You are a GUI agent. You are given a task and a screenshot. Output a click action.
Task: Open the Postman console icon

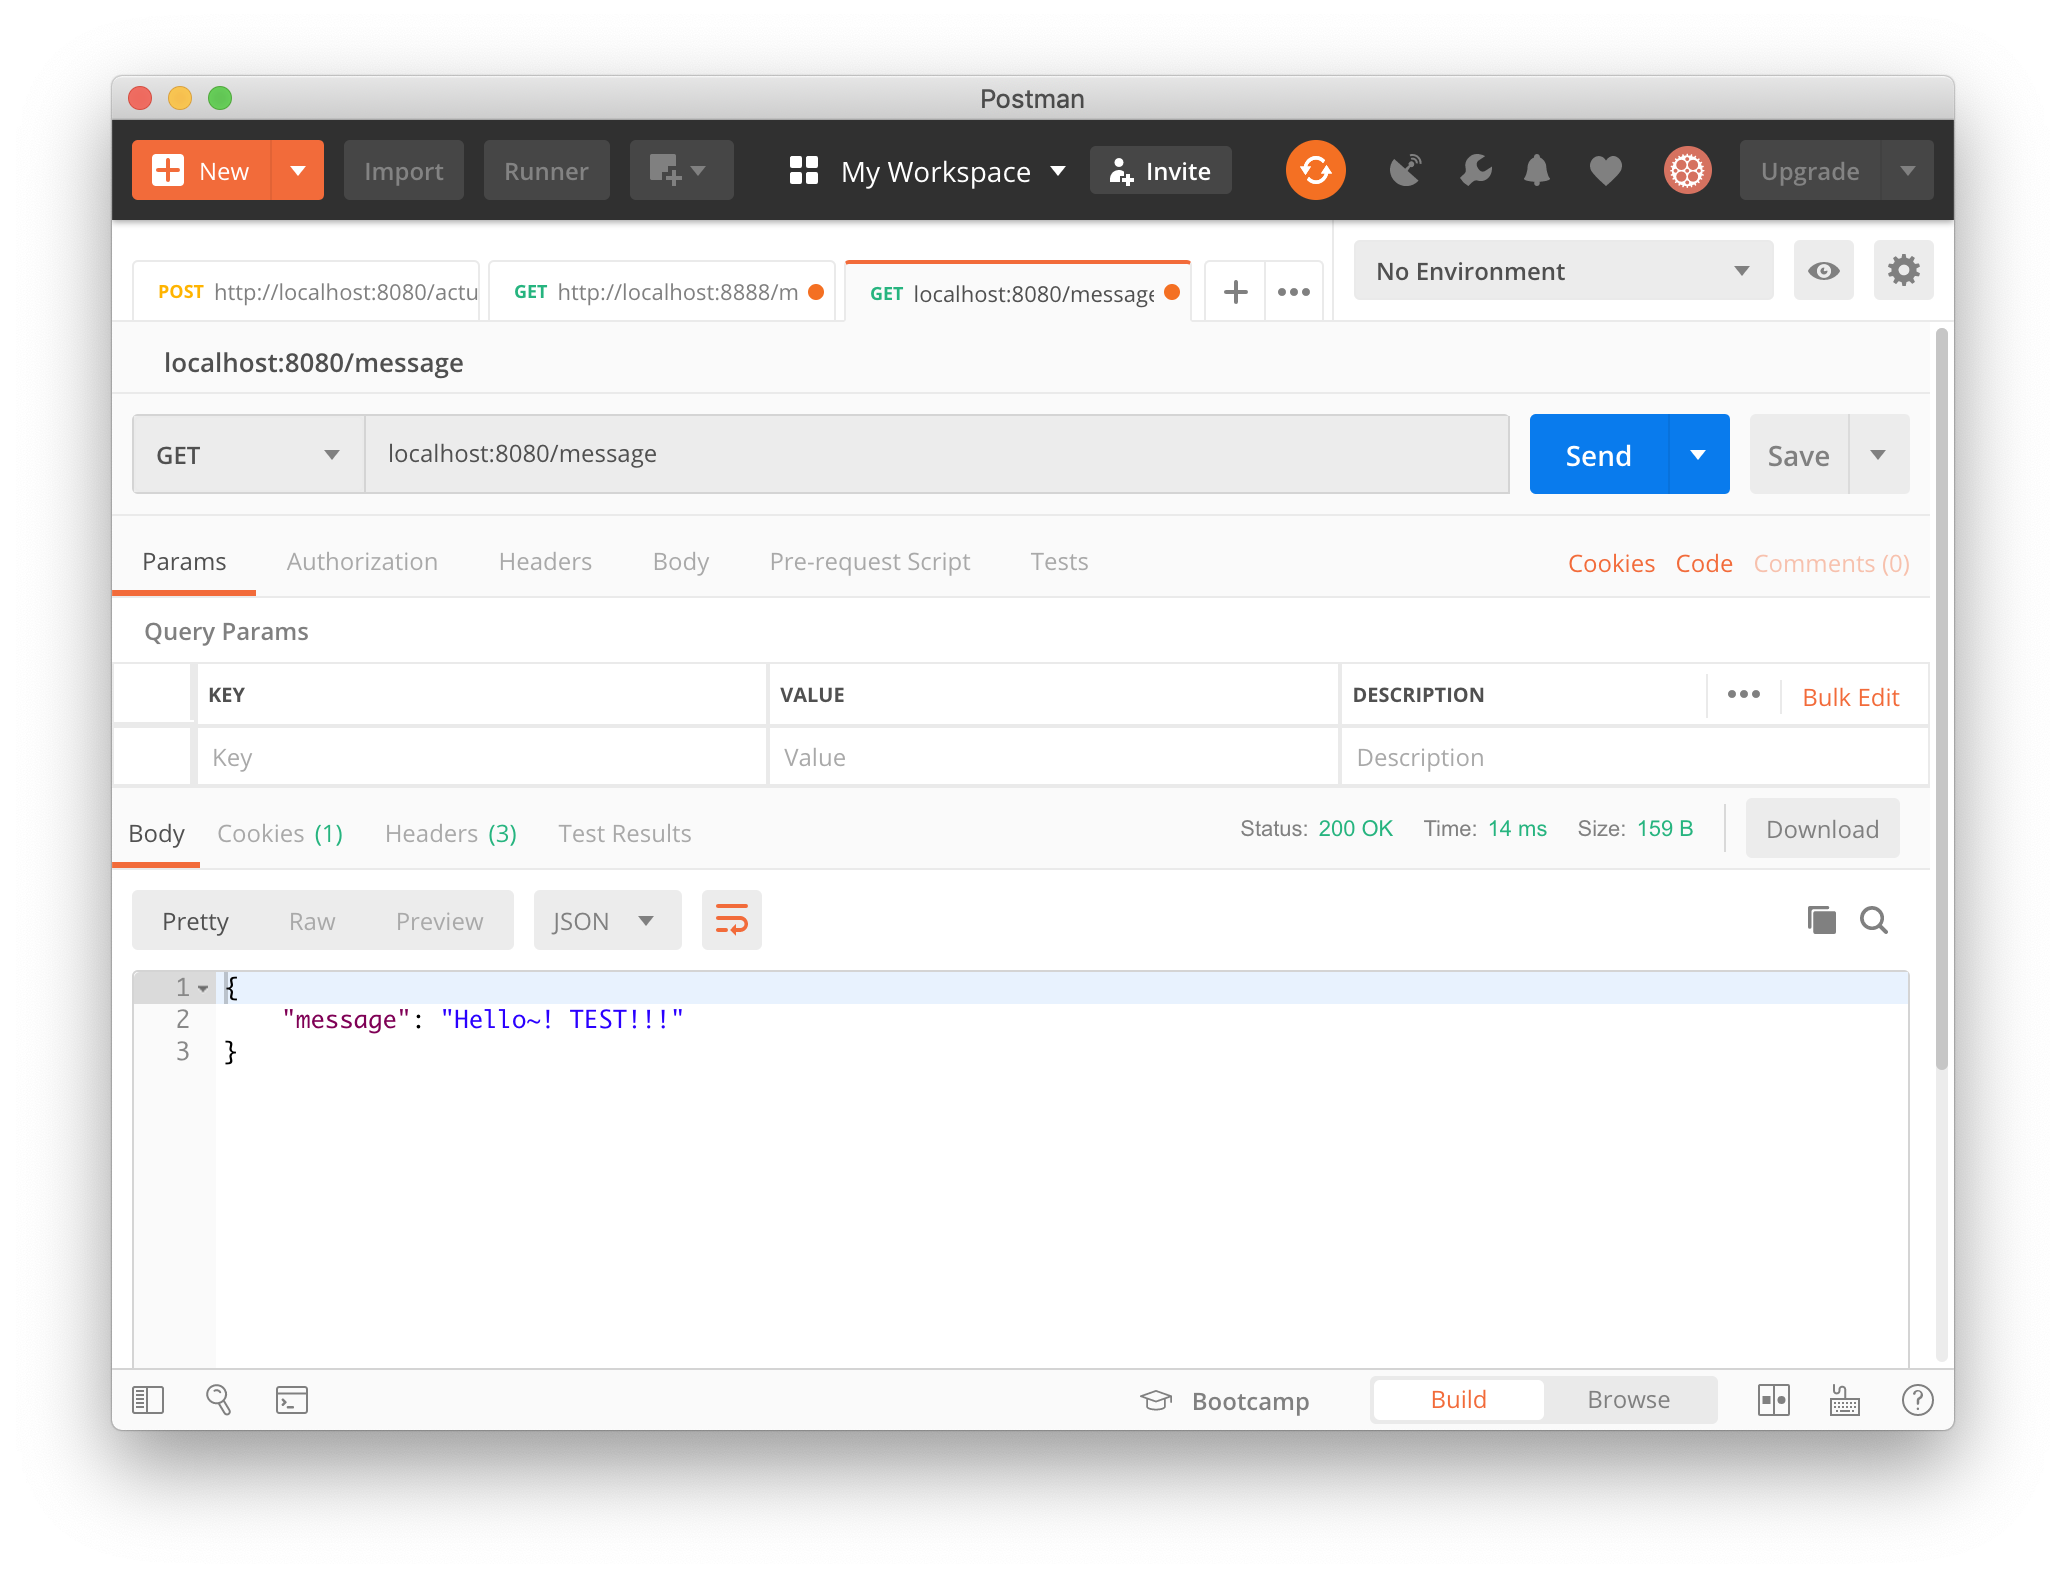pyautogui.click(x=291, y=1400)
